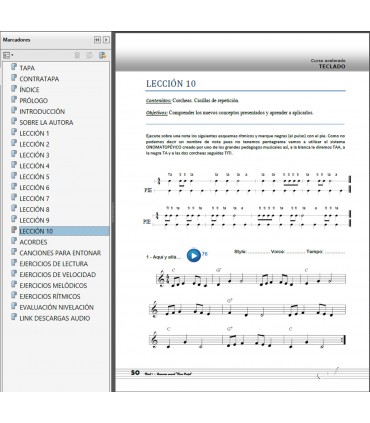Click the 'TECLADO' header text
The image size is (370, 423).
332,66
